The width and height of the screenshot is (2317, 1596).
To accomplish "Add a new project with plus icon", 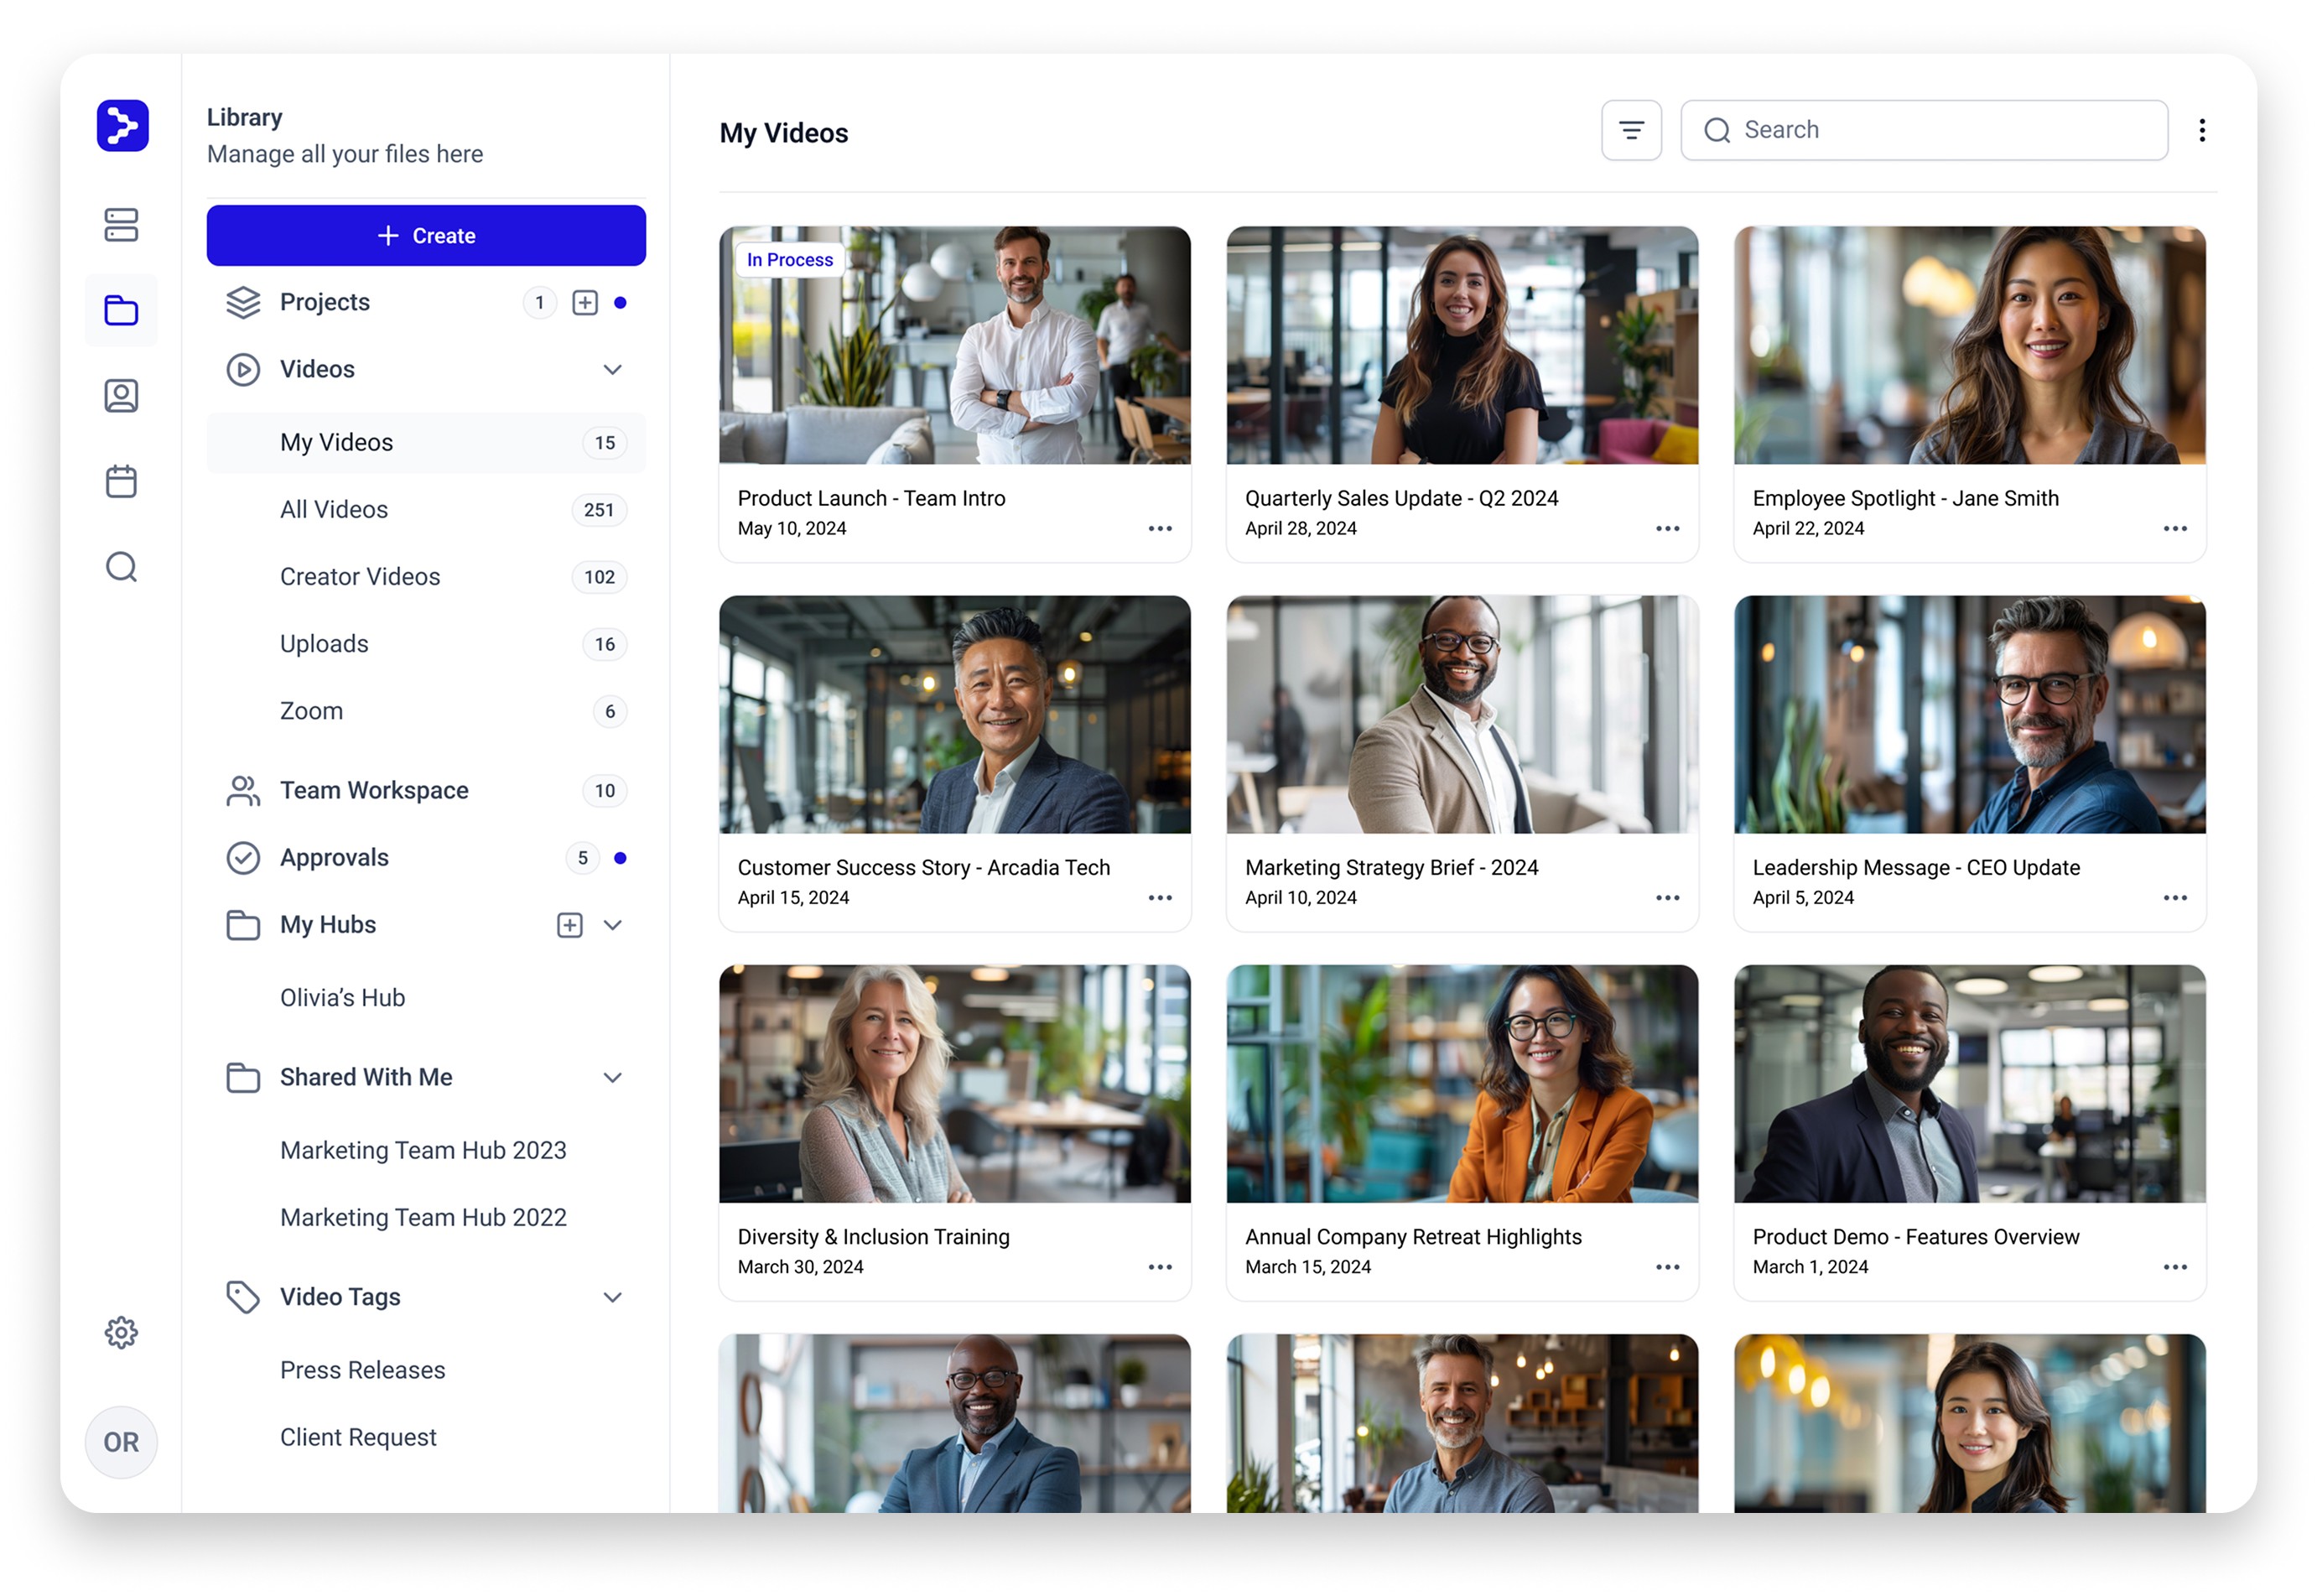I will [585, 302].
